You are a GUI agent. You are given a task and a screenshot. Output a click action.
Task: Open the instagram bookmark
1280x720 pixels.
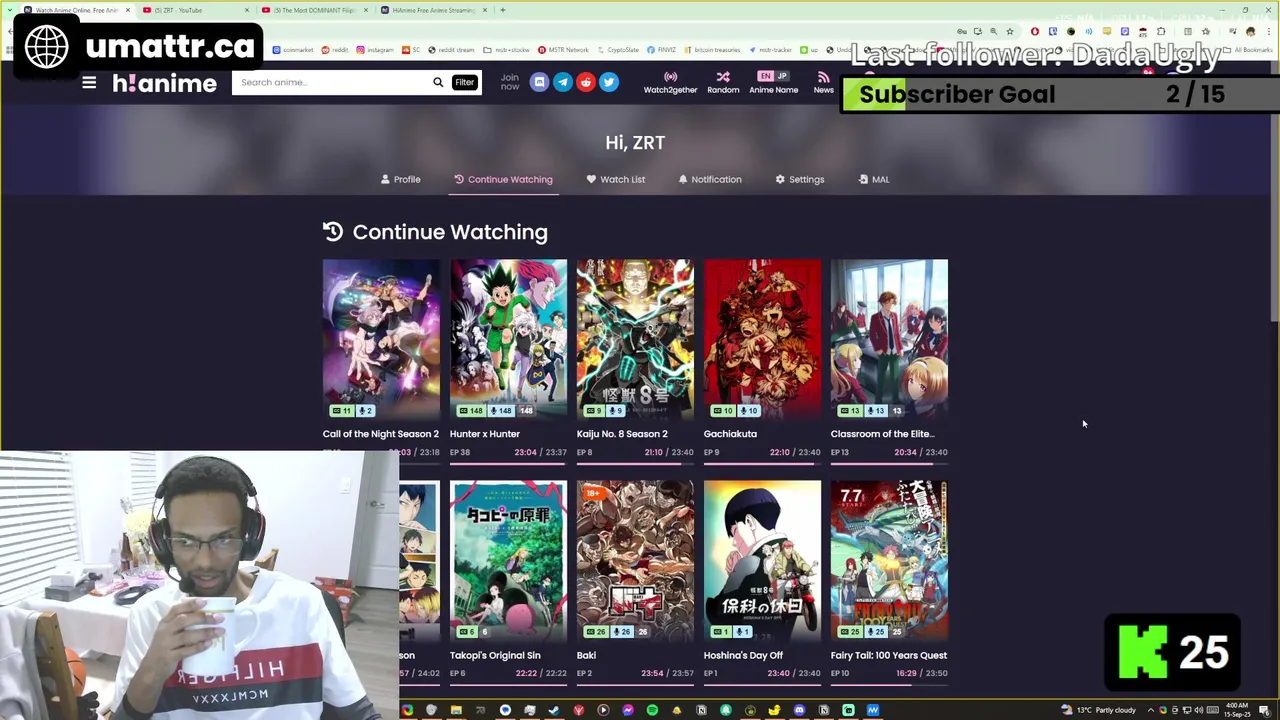[375, 50]
